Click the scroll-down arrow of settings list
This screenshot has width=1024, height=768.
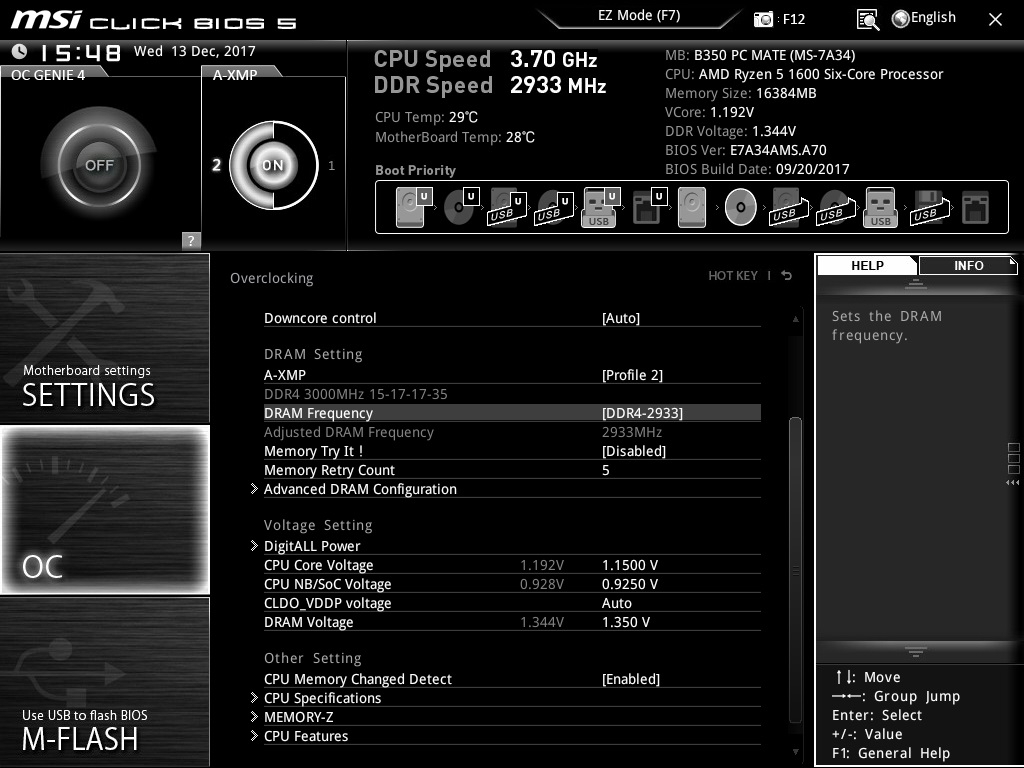coord(795,752)
